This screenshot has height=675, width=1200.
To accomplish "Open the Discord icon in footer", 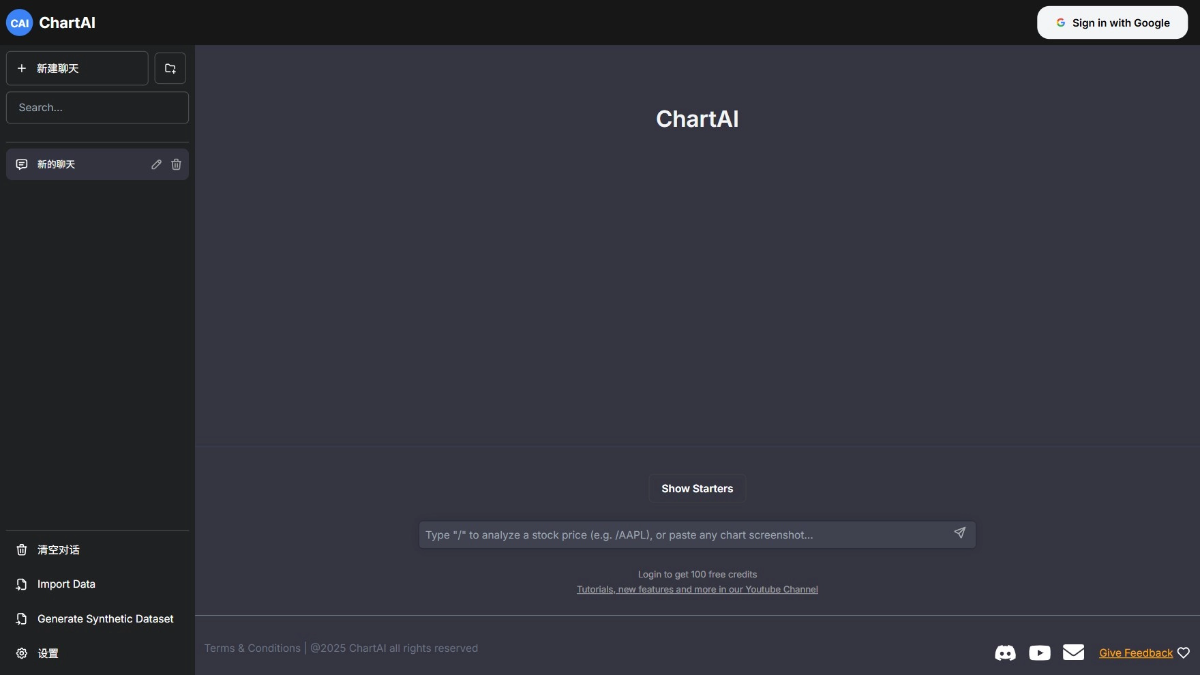I will [1005, 653].
